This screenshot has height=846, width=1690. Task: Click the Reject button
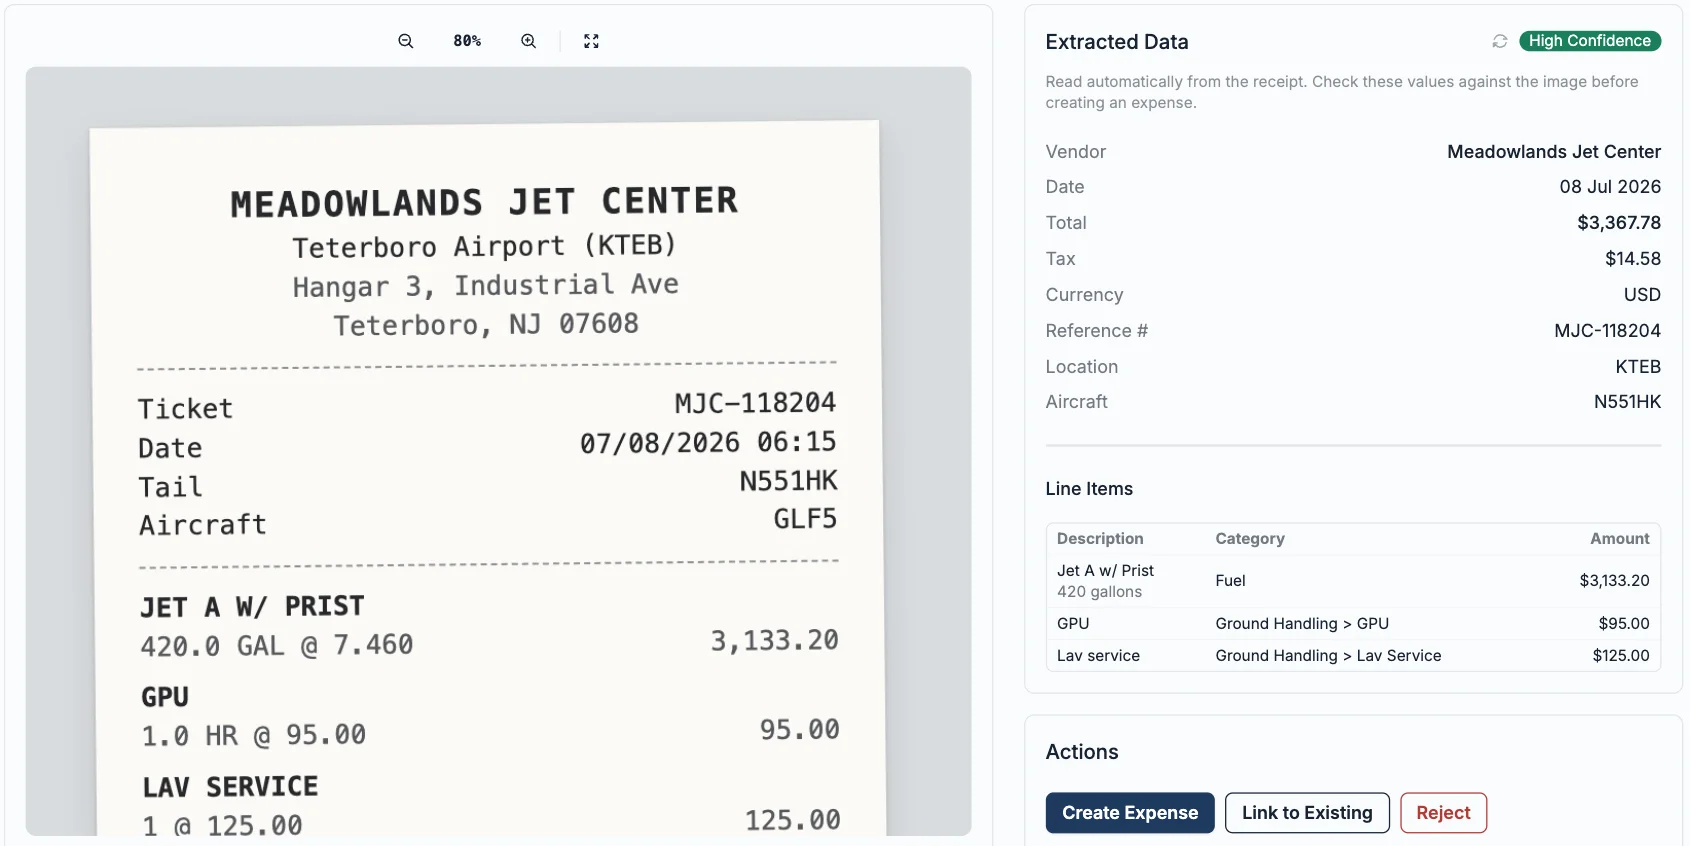point(1443,813)
